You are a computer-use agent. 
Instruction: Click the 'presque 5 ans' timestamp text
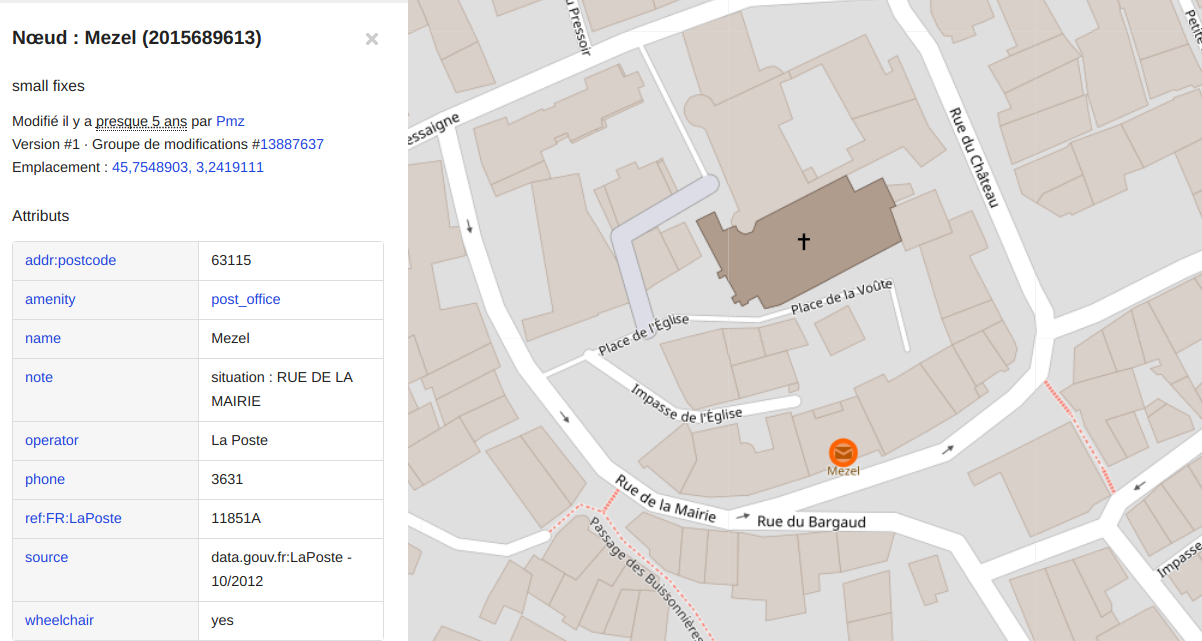(141, 121)
